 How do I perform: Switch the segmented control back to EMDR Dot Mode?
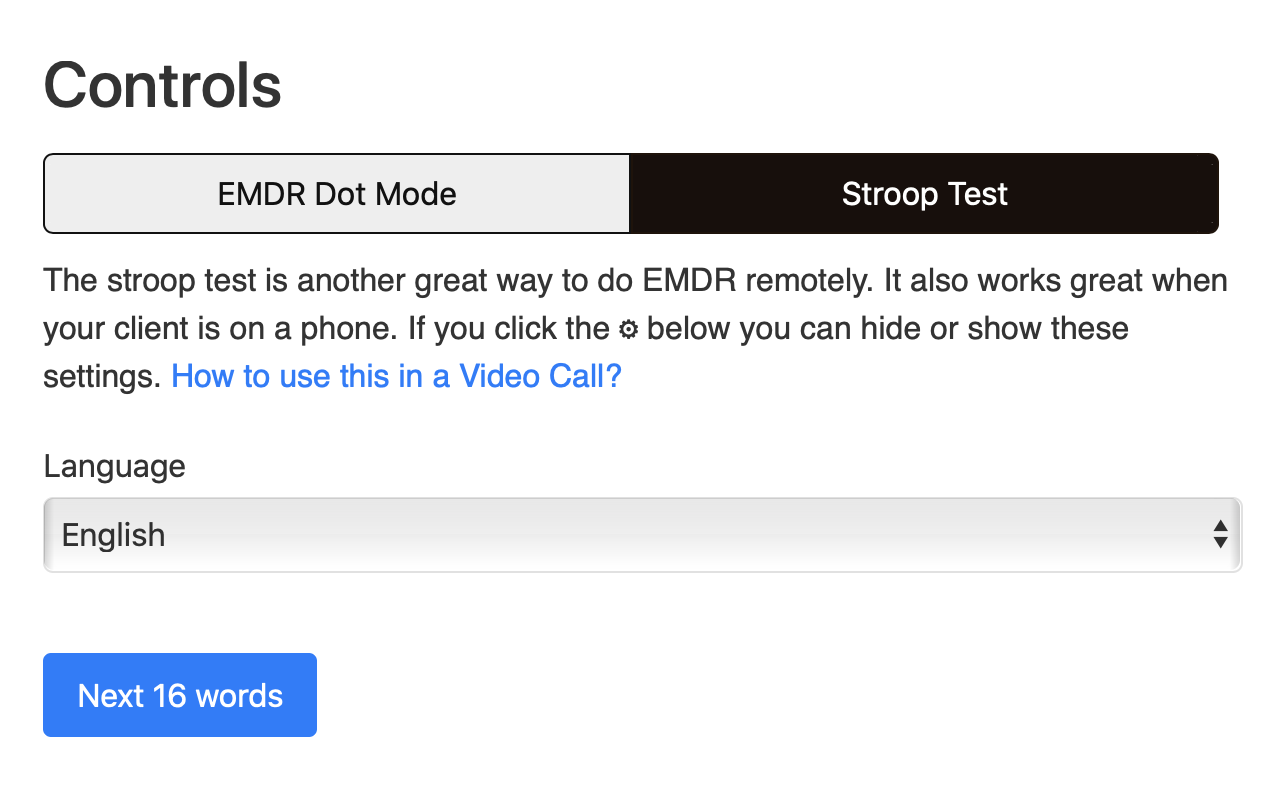pos(336,193)
